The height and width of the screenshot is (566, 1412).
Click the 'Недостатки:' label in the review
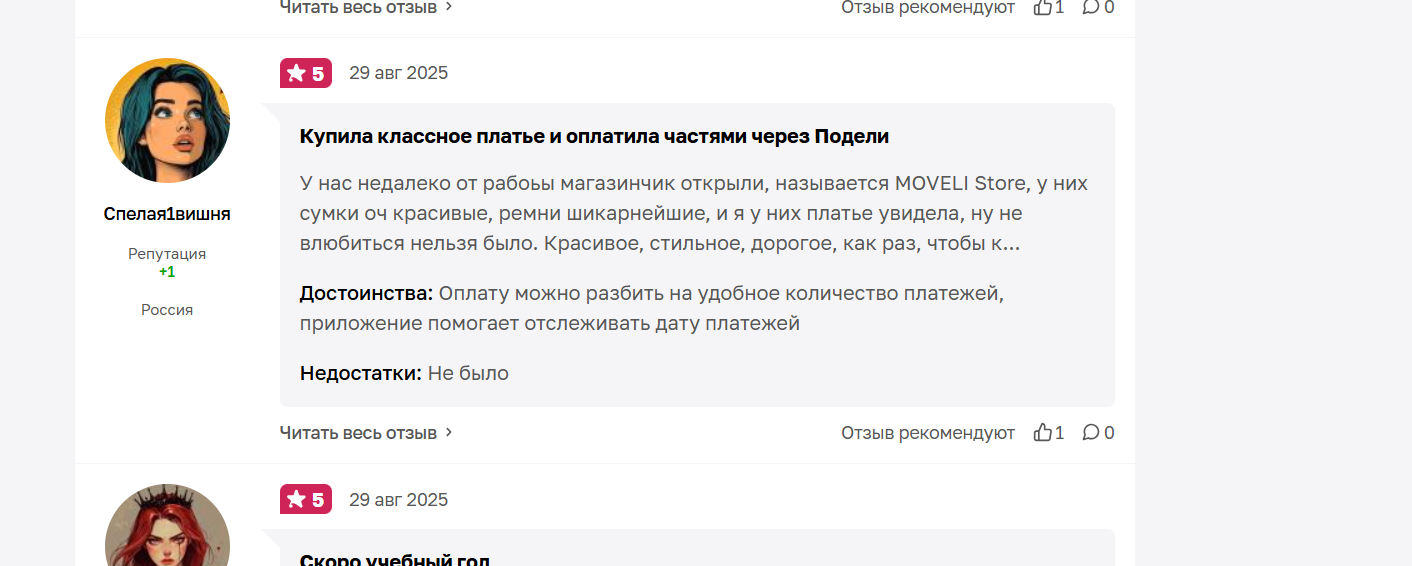coord(361,373)
